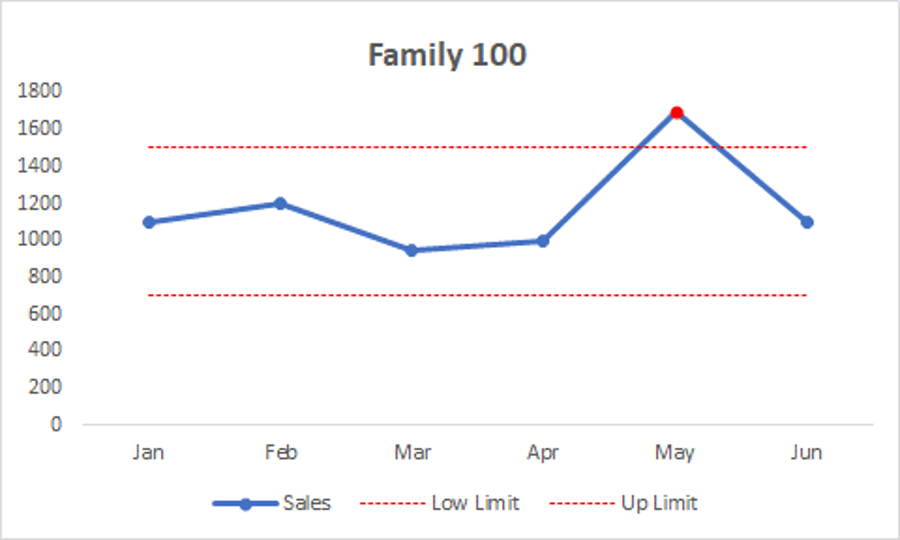Click the Up Limit dashed legend icon
This screenshot has width=900, height=540.
coord(581,503)
